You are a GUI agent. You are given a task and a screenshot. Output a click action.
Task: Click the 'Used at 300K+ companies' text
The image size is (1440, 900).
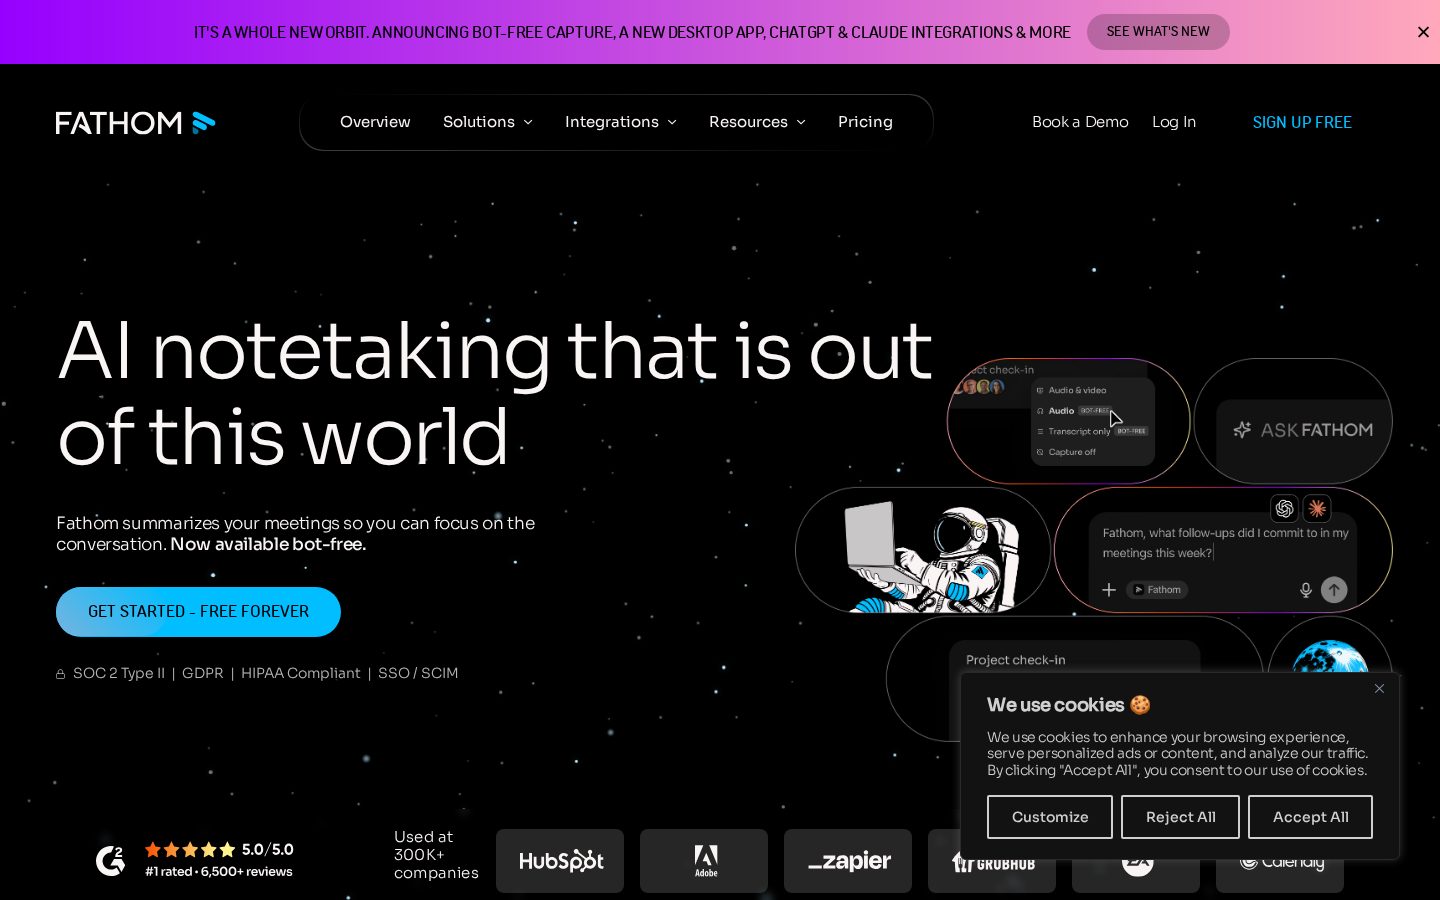(436, 855)
